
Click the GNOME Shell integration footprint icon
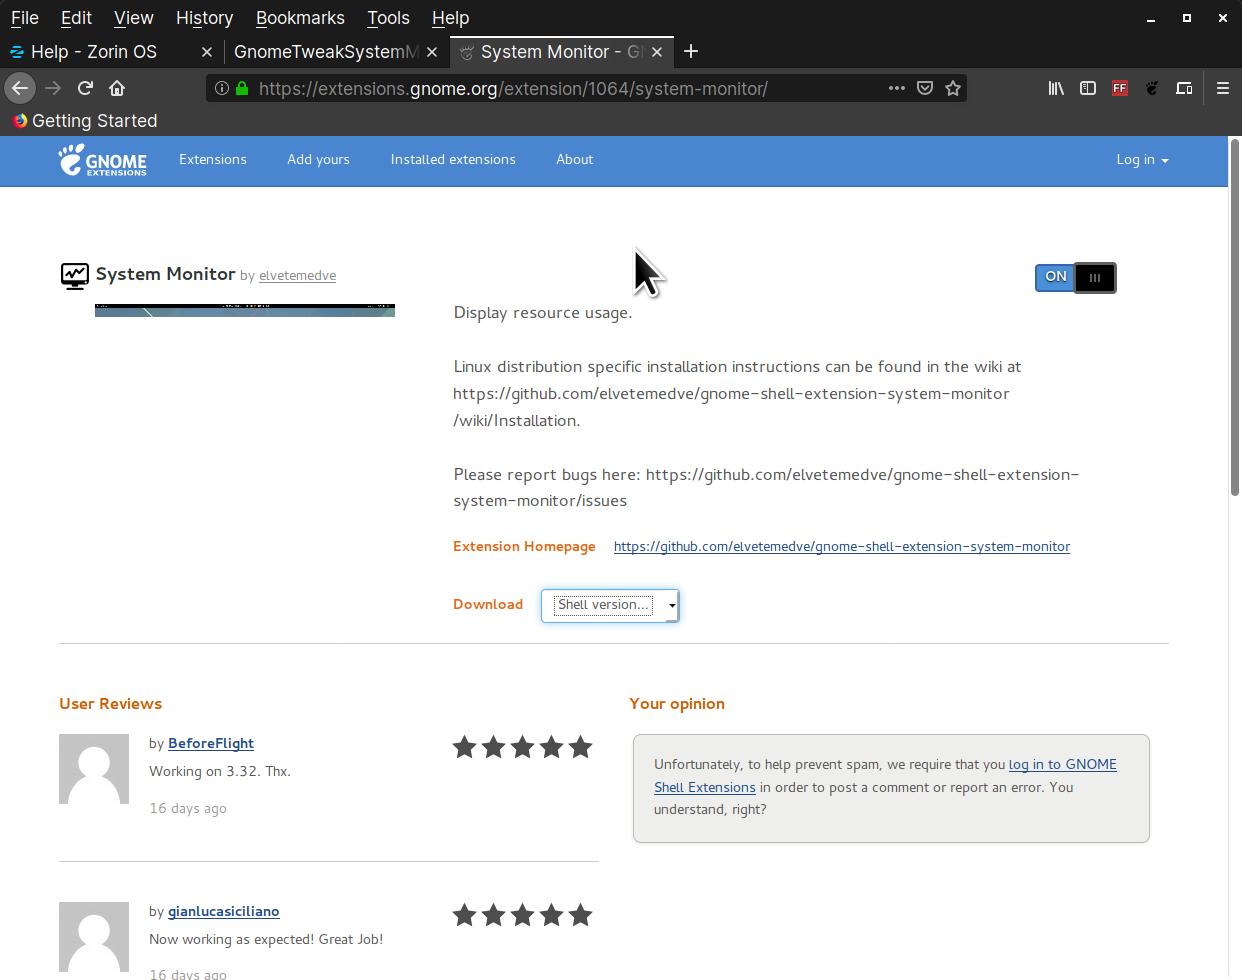[x=1152, y=88]
